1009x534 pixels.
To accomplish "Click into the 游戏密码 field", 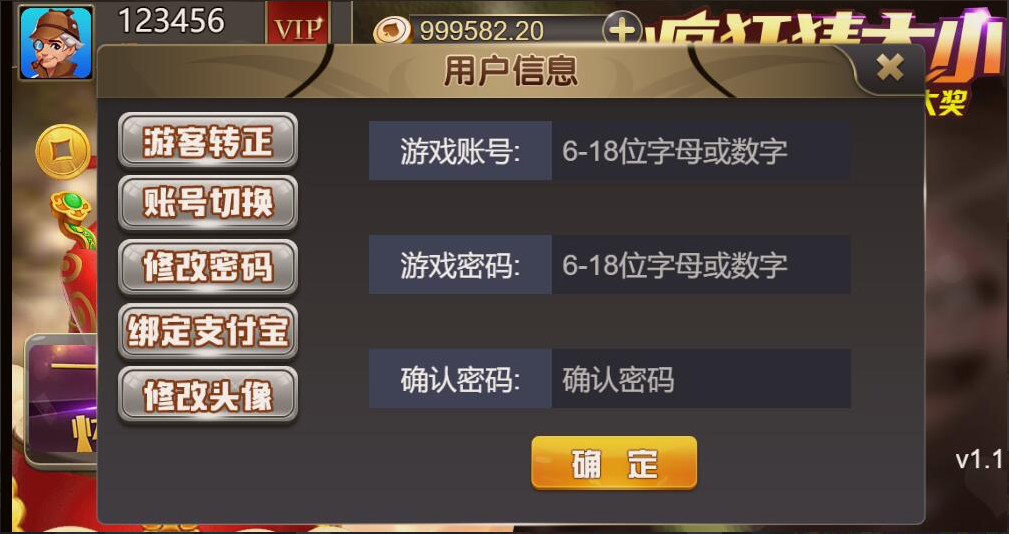I will pyautogui.click(x=701, y=264).
